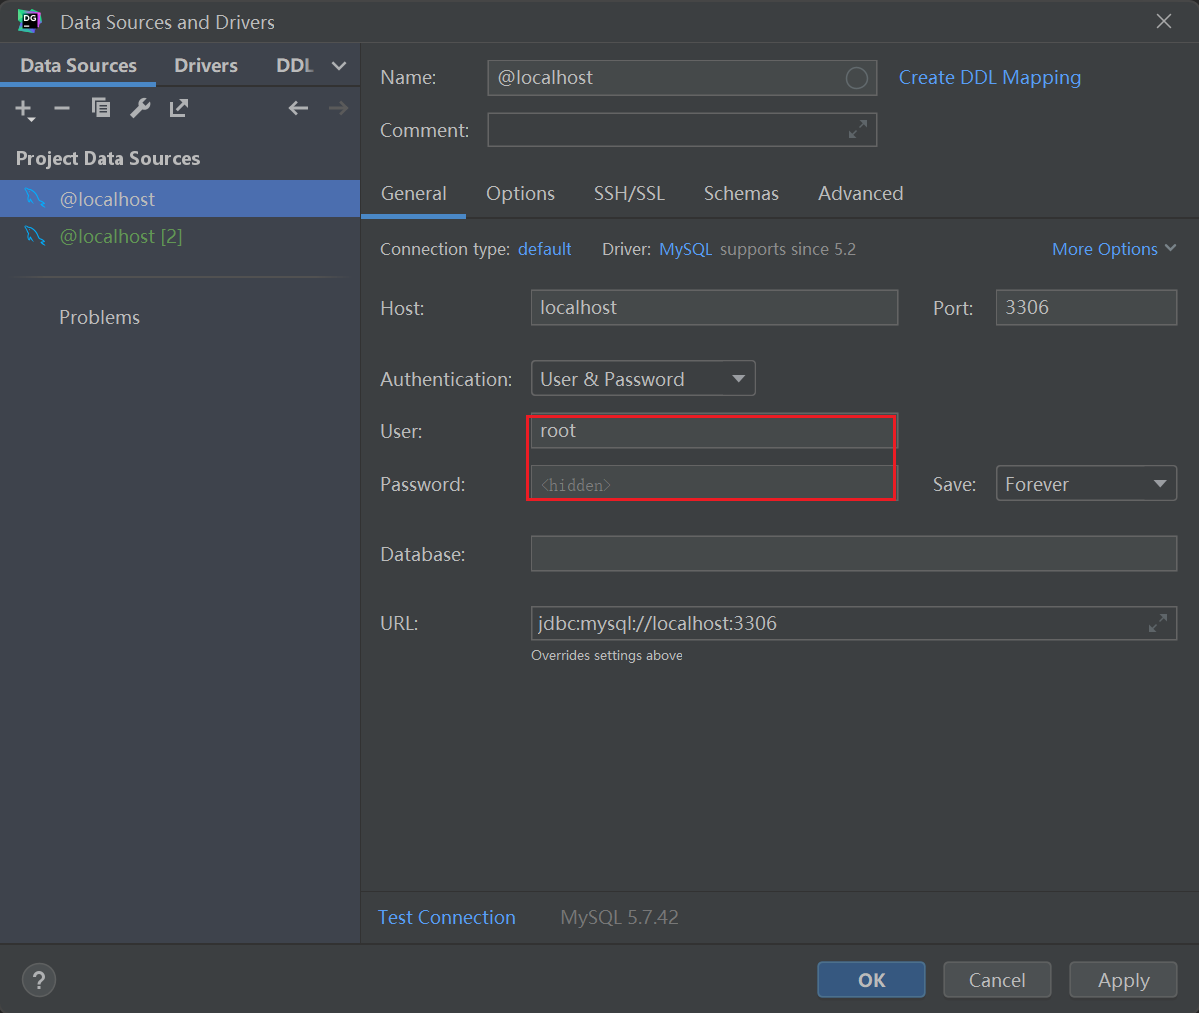Image resolution: width=1199 pixels, height=1013 pixels.
Task: Click the 'supports since 5.2' text
Action: click(788, 249)
